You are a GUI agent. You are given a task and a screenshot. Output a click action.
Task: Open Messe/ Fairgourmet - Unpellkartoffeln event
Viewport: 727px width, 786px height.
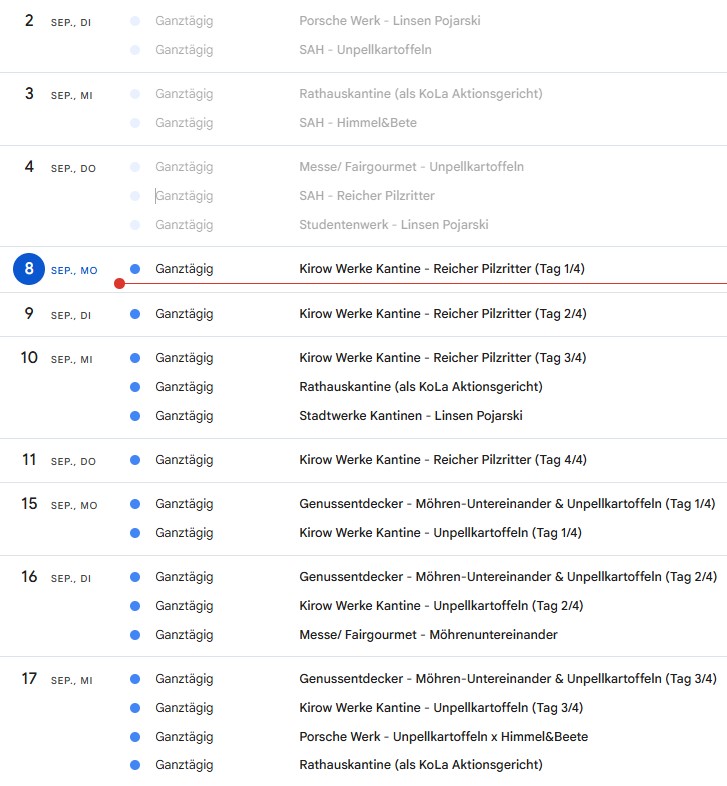pyautogui.click(x=411, y=167)
